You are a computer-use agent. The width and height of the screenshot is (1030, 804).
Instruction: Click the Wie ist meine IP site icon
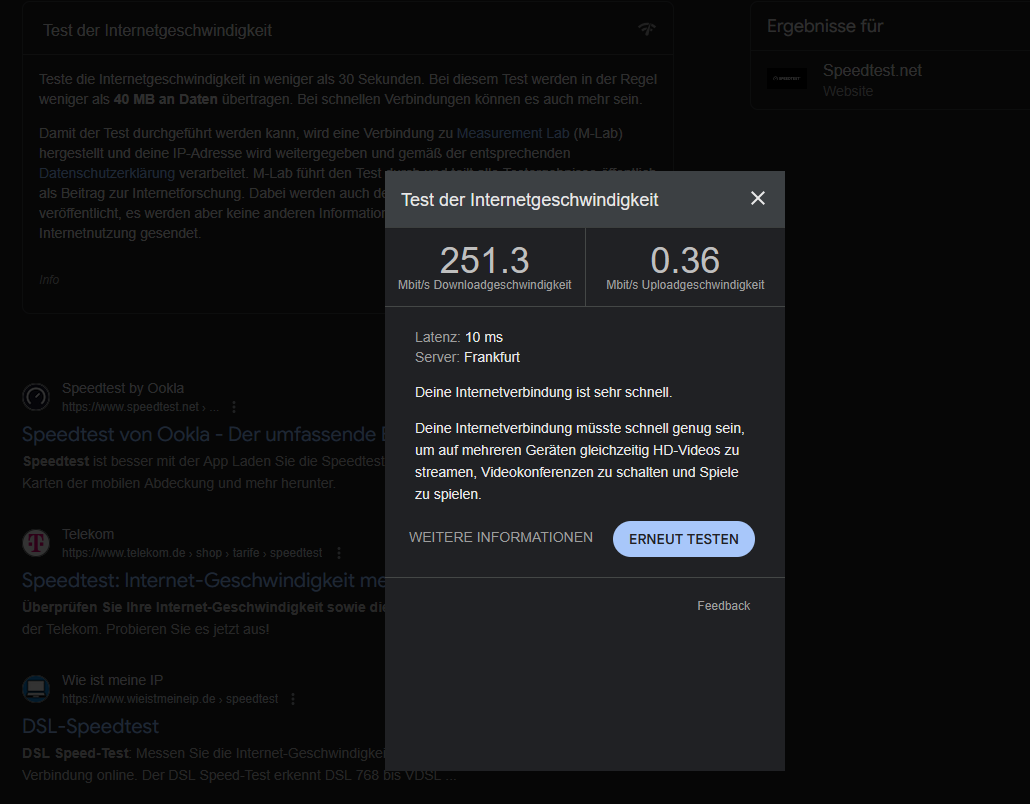coord(36,689)
